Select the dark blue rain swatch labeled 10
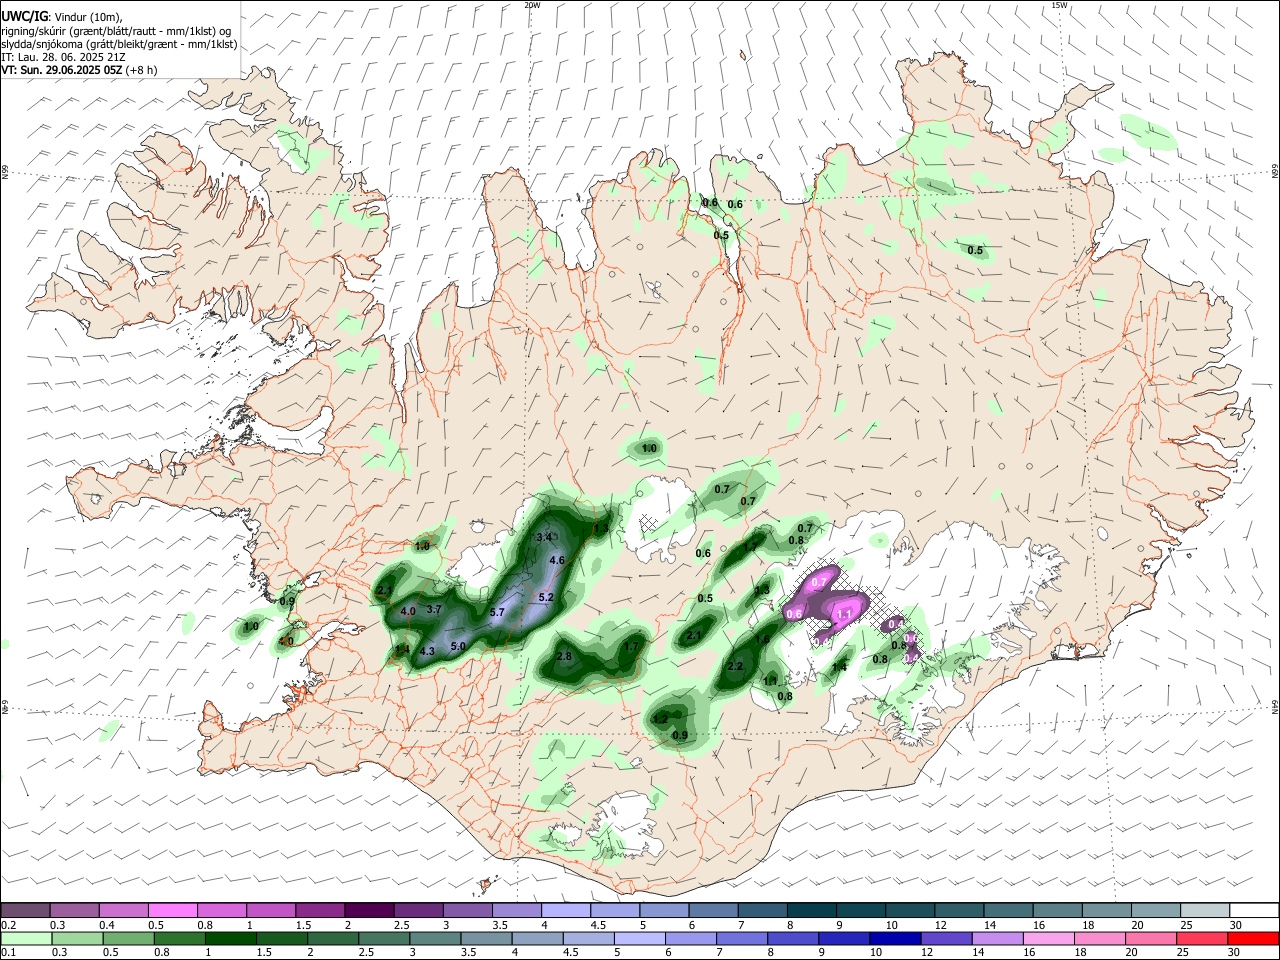The image size is (1280, 960). pyautogui.click(x=895, y=938)
